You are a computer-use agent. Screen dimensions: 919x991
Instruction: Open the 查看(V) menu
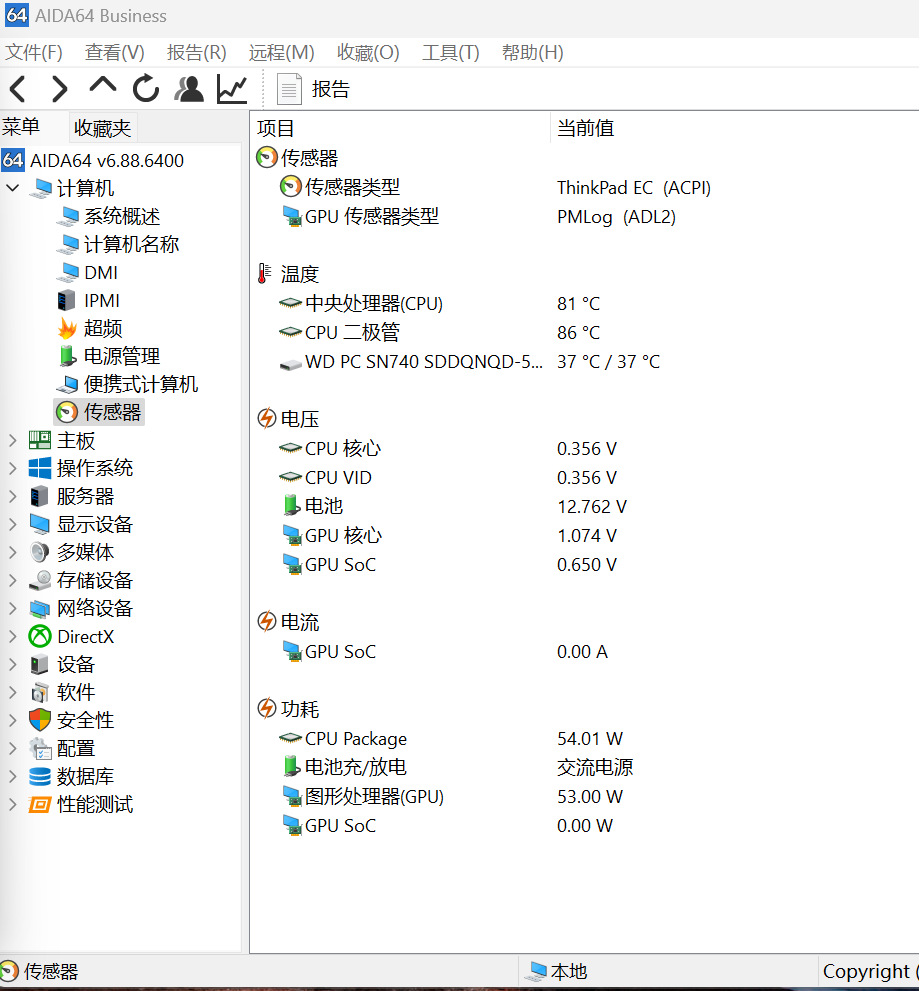114,52
